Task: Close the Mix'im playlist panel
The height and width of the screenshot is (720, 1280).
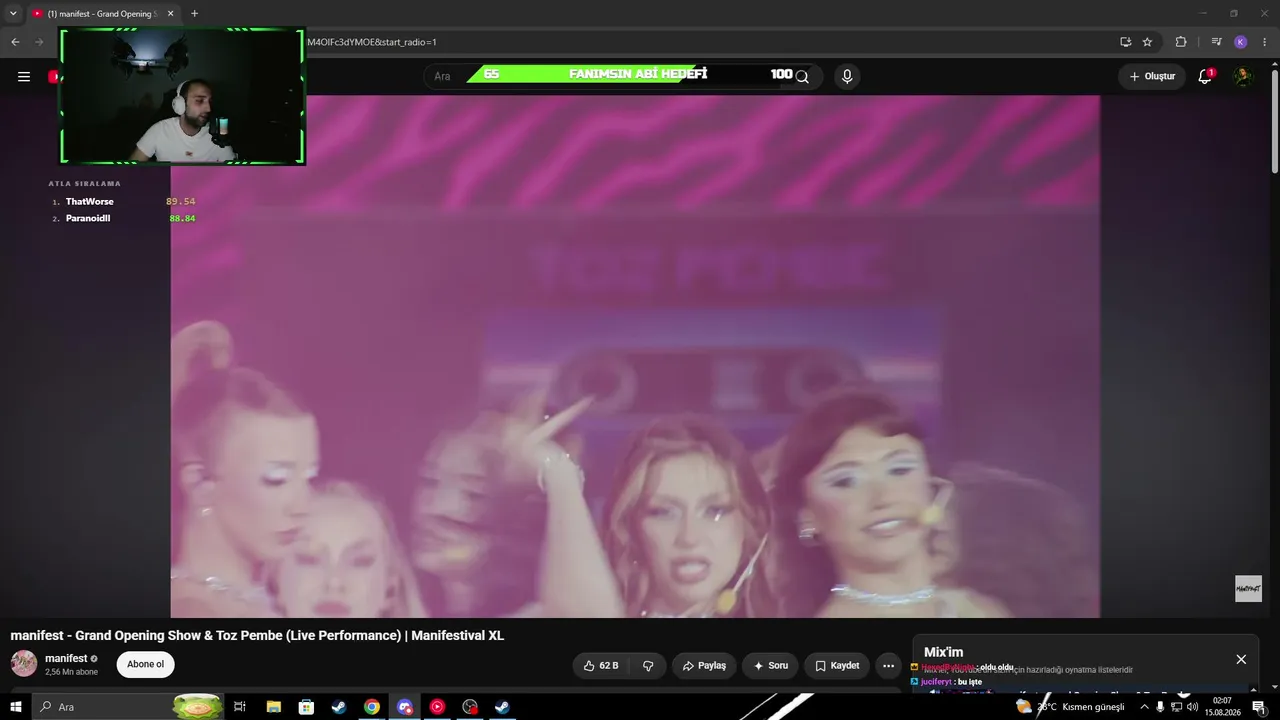Action: click(1241, 659)
